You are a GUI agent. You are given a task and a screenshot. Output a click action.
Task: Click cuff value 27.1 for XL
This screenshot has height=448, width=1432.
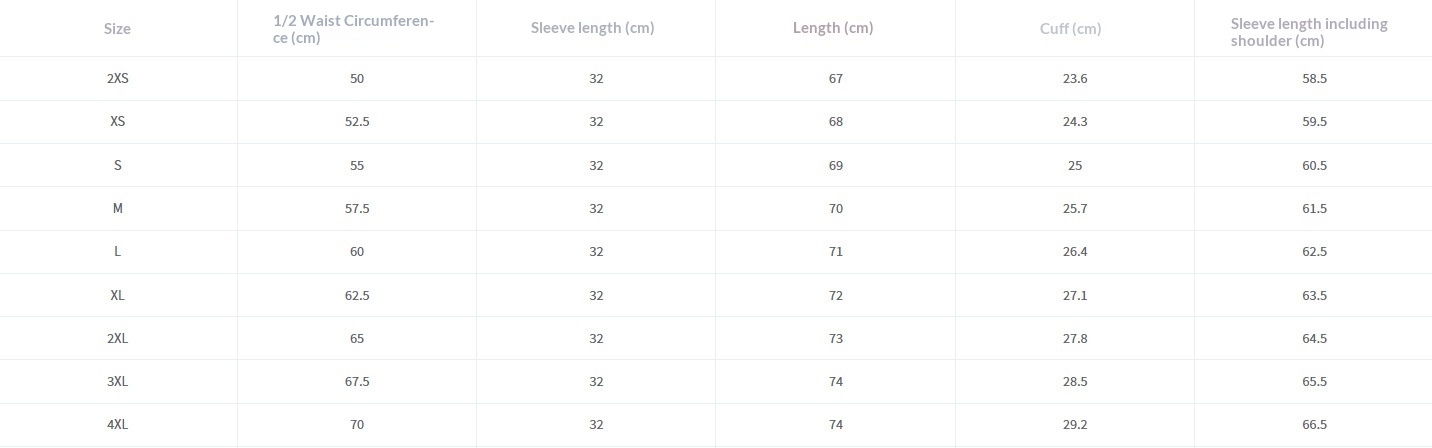(x=1075, y=296)
